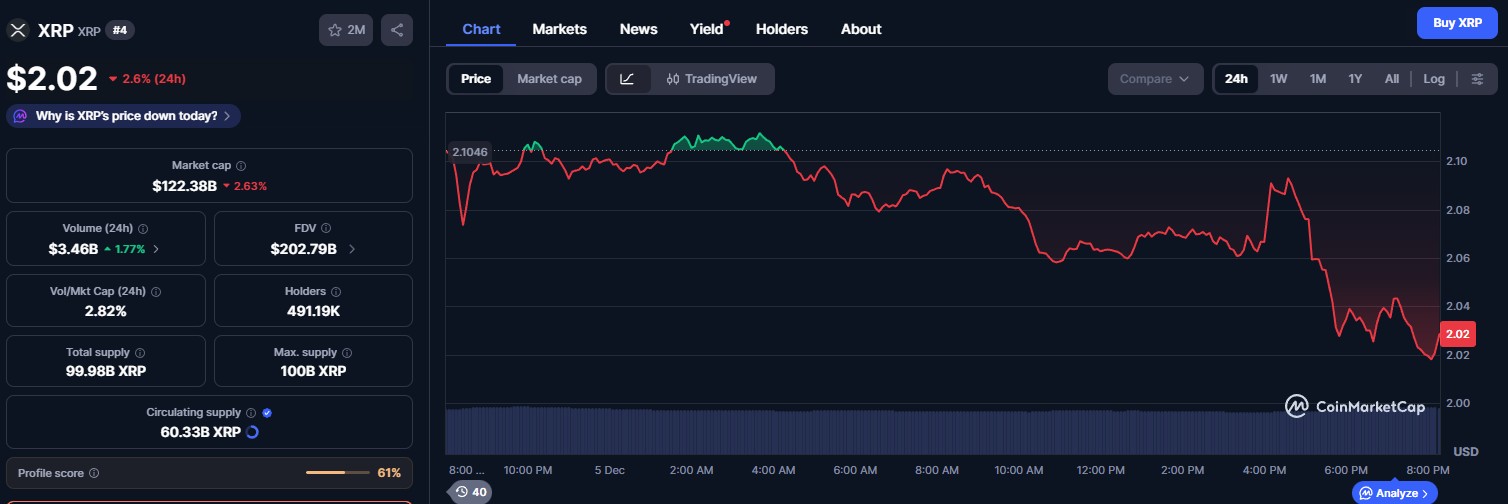Click the volume bars under the chart
The width and height of the screenshot is (1508, 504).
[x=942, y=430]
